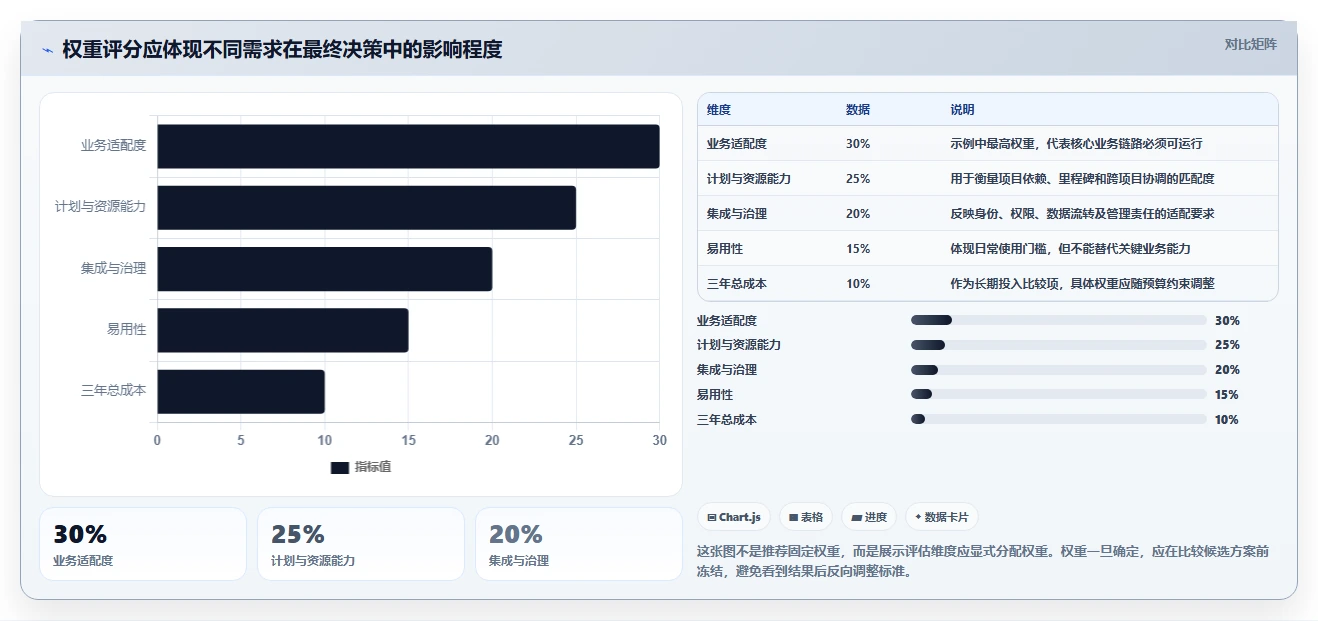Click description 用于衡量项目依赖、里程碑和跨项目协调的匹配度

(1082, 179)
